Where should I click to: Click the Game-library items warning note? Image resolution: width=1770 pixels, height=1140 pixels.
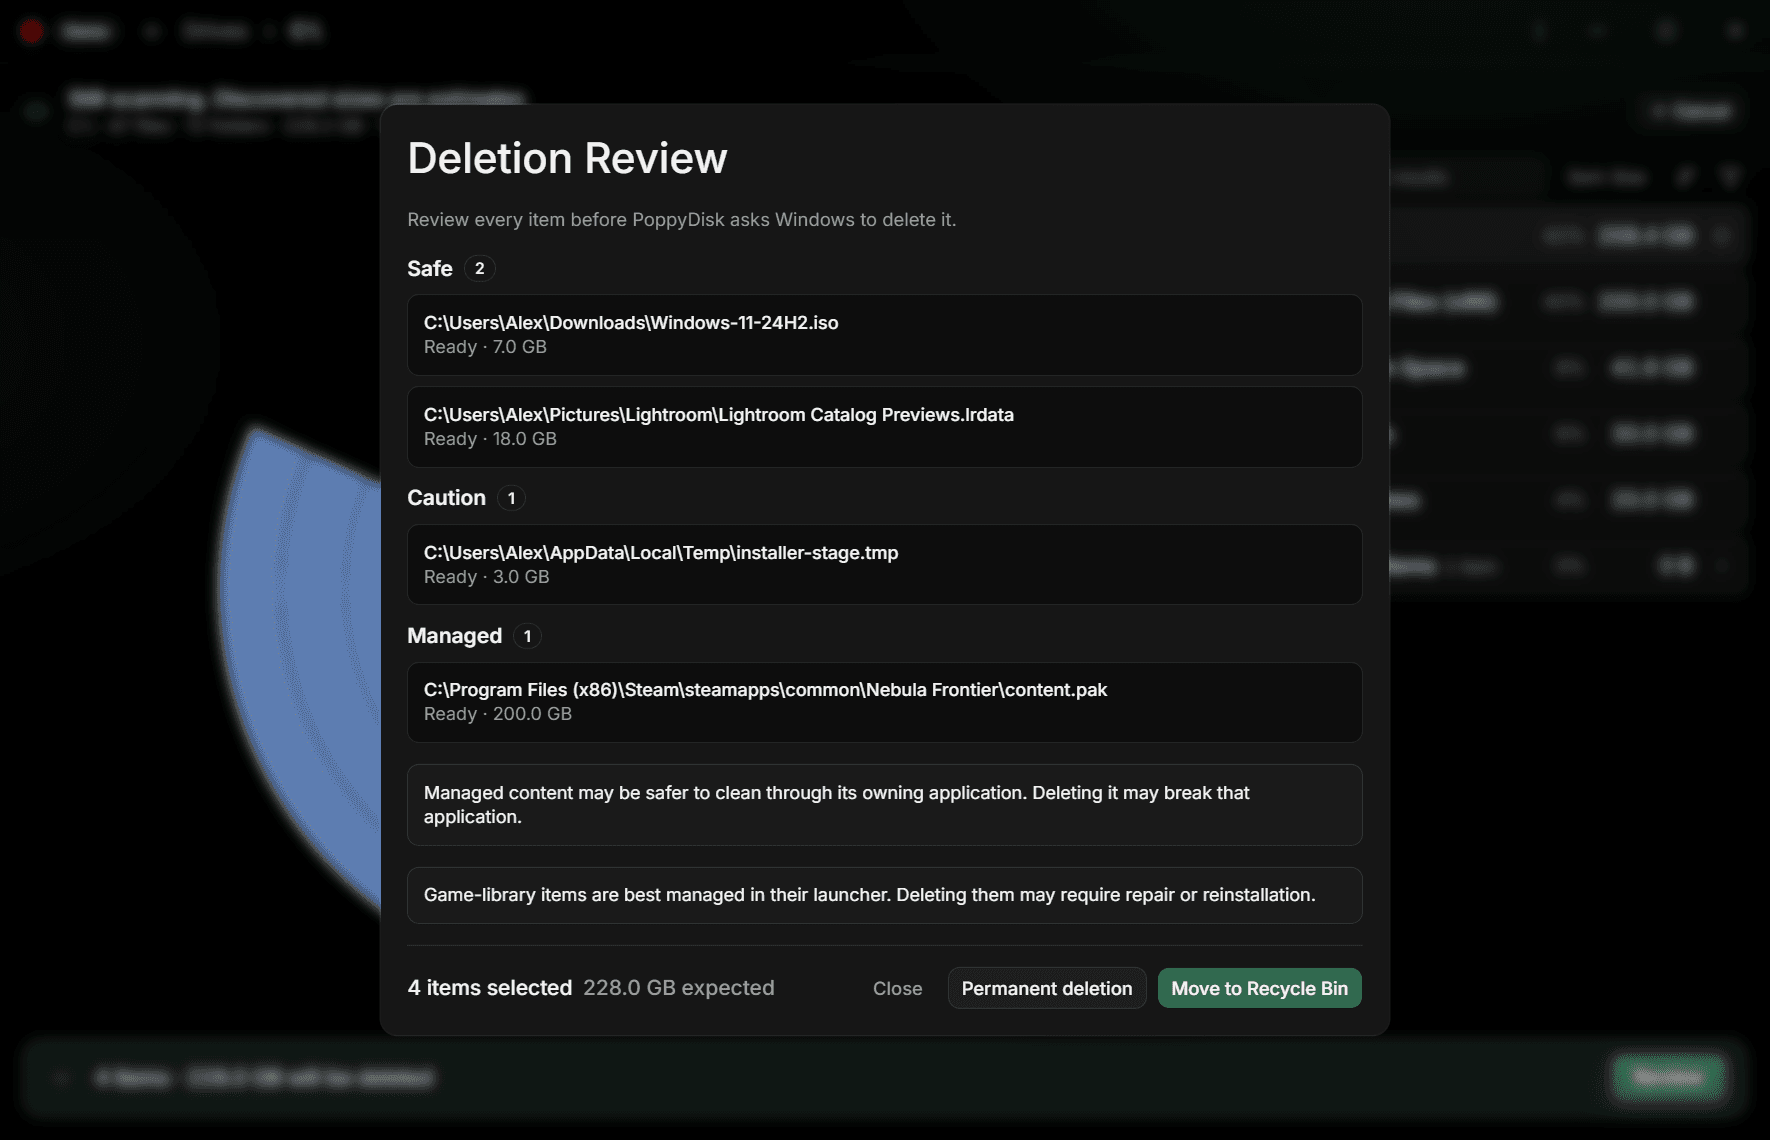pyautogui.click(x=884, y=895)
